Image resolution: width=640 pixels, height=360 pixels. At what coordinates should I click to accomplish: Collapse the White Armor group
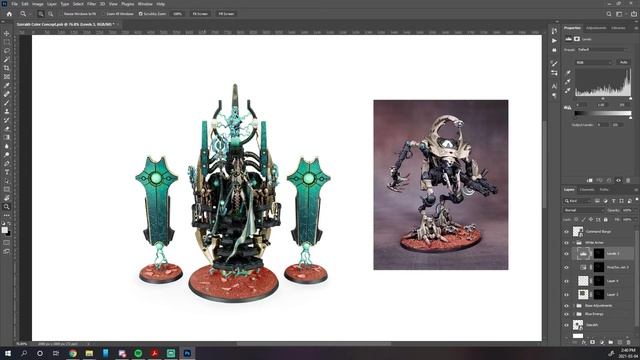pyautogui.click(x=573, y=242)
